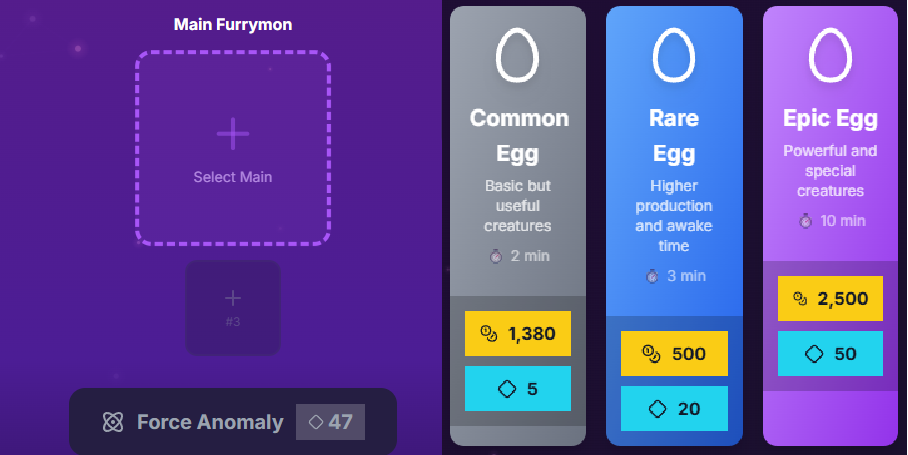
Task: Buy Rare Egg for 20 gems
Action: point(673,408)
